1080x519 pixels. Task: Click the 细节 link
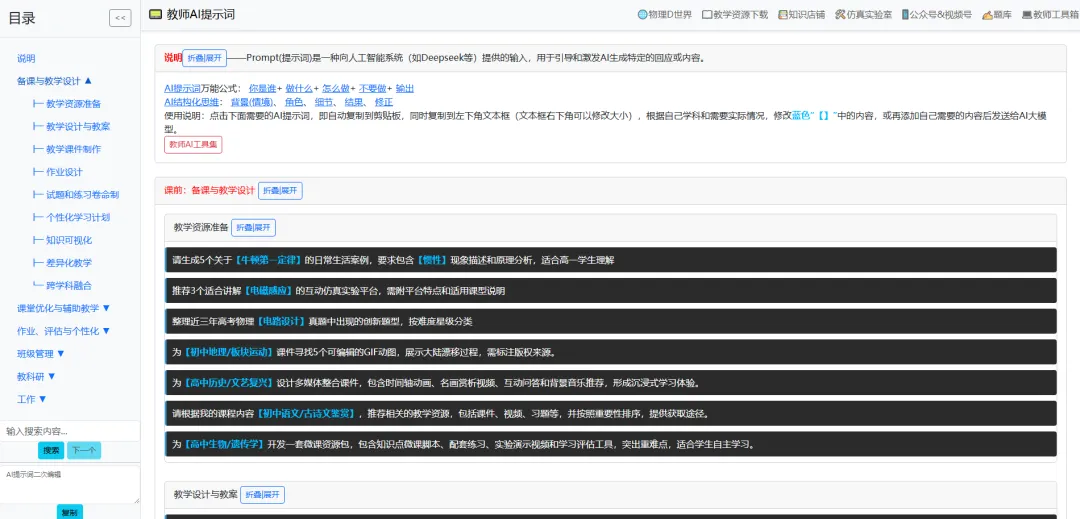[324, 102]
